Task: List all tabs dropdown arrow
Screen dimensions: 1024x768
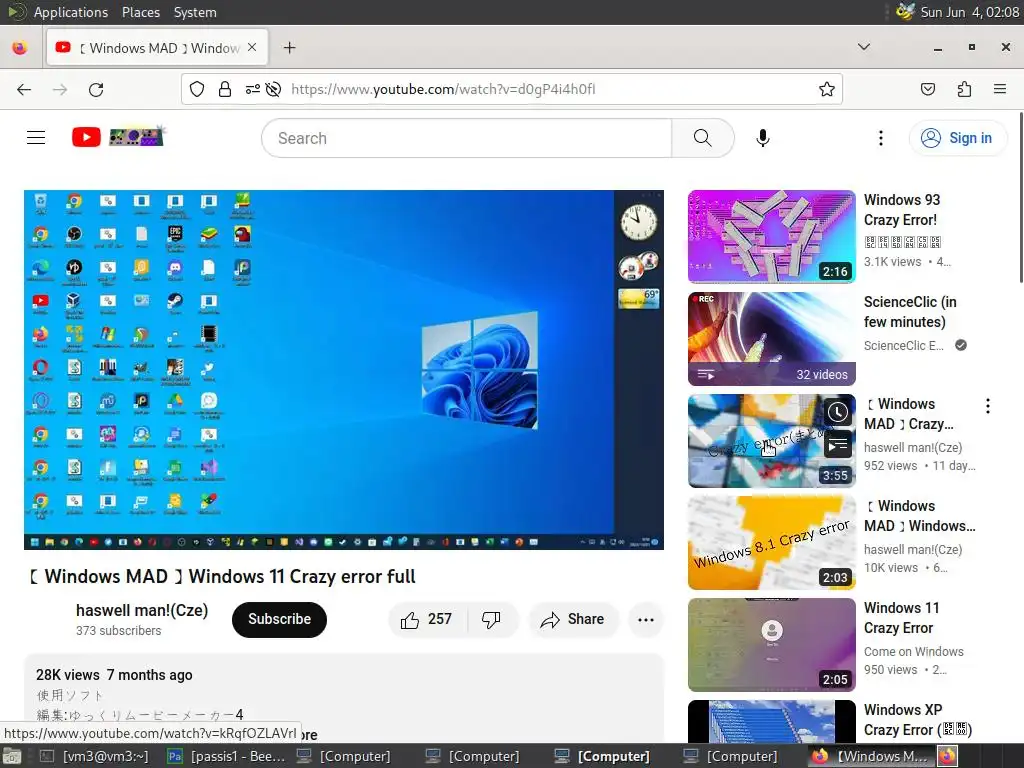Action: 863,47
